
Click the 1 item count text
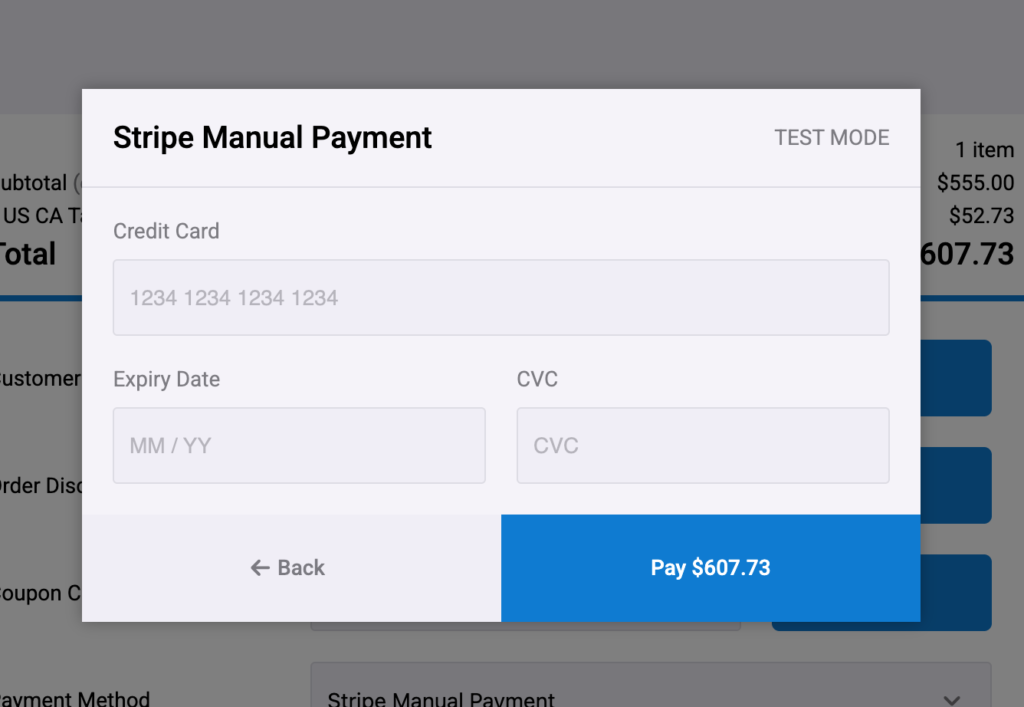[984, 150]
